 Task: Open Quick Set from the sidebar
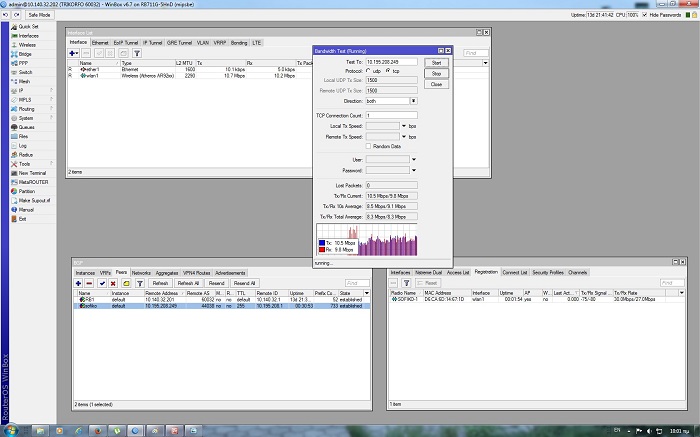pyautogui.click(x=27, y=27)
